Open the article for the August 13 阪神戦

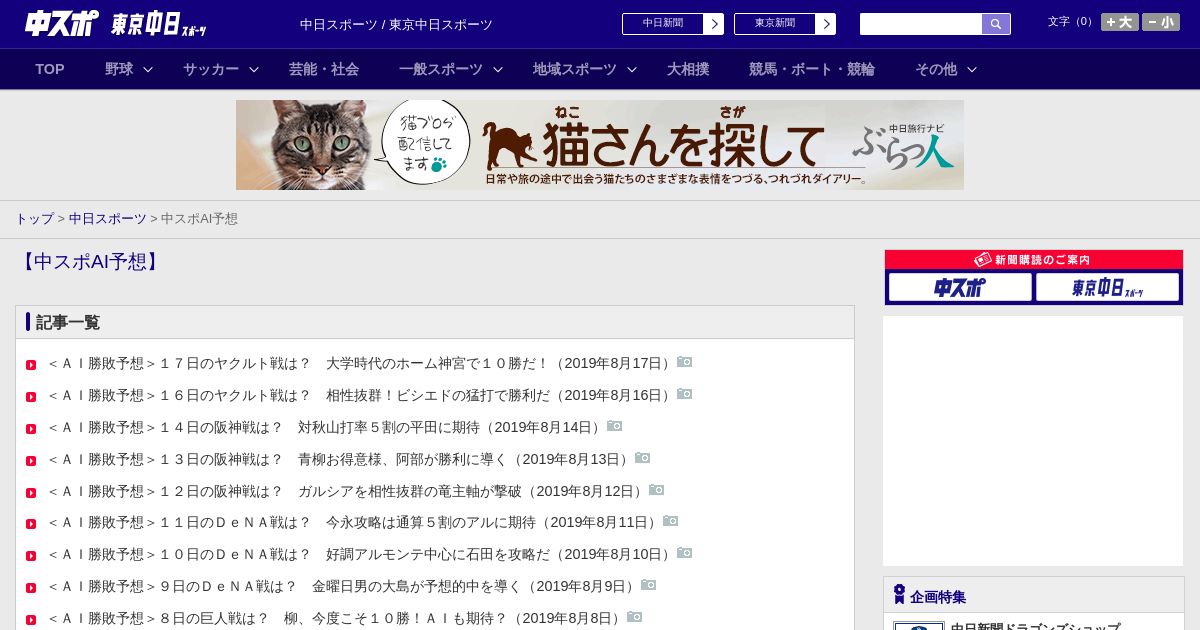[340, 459]
